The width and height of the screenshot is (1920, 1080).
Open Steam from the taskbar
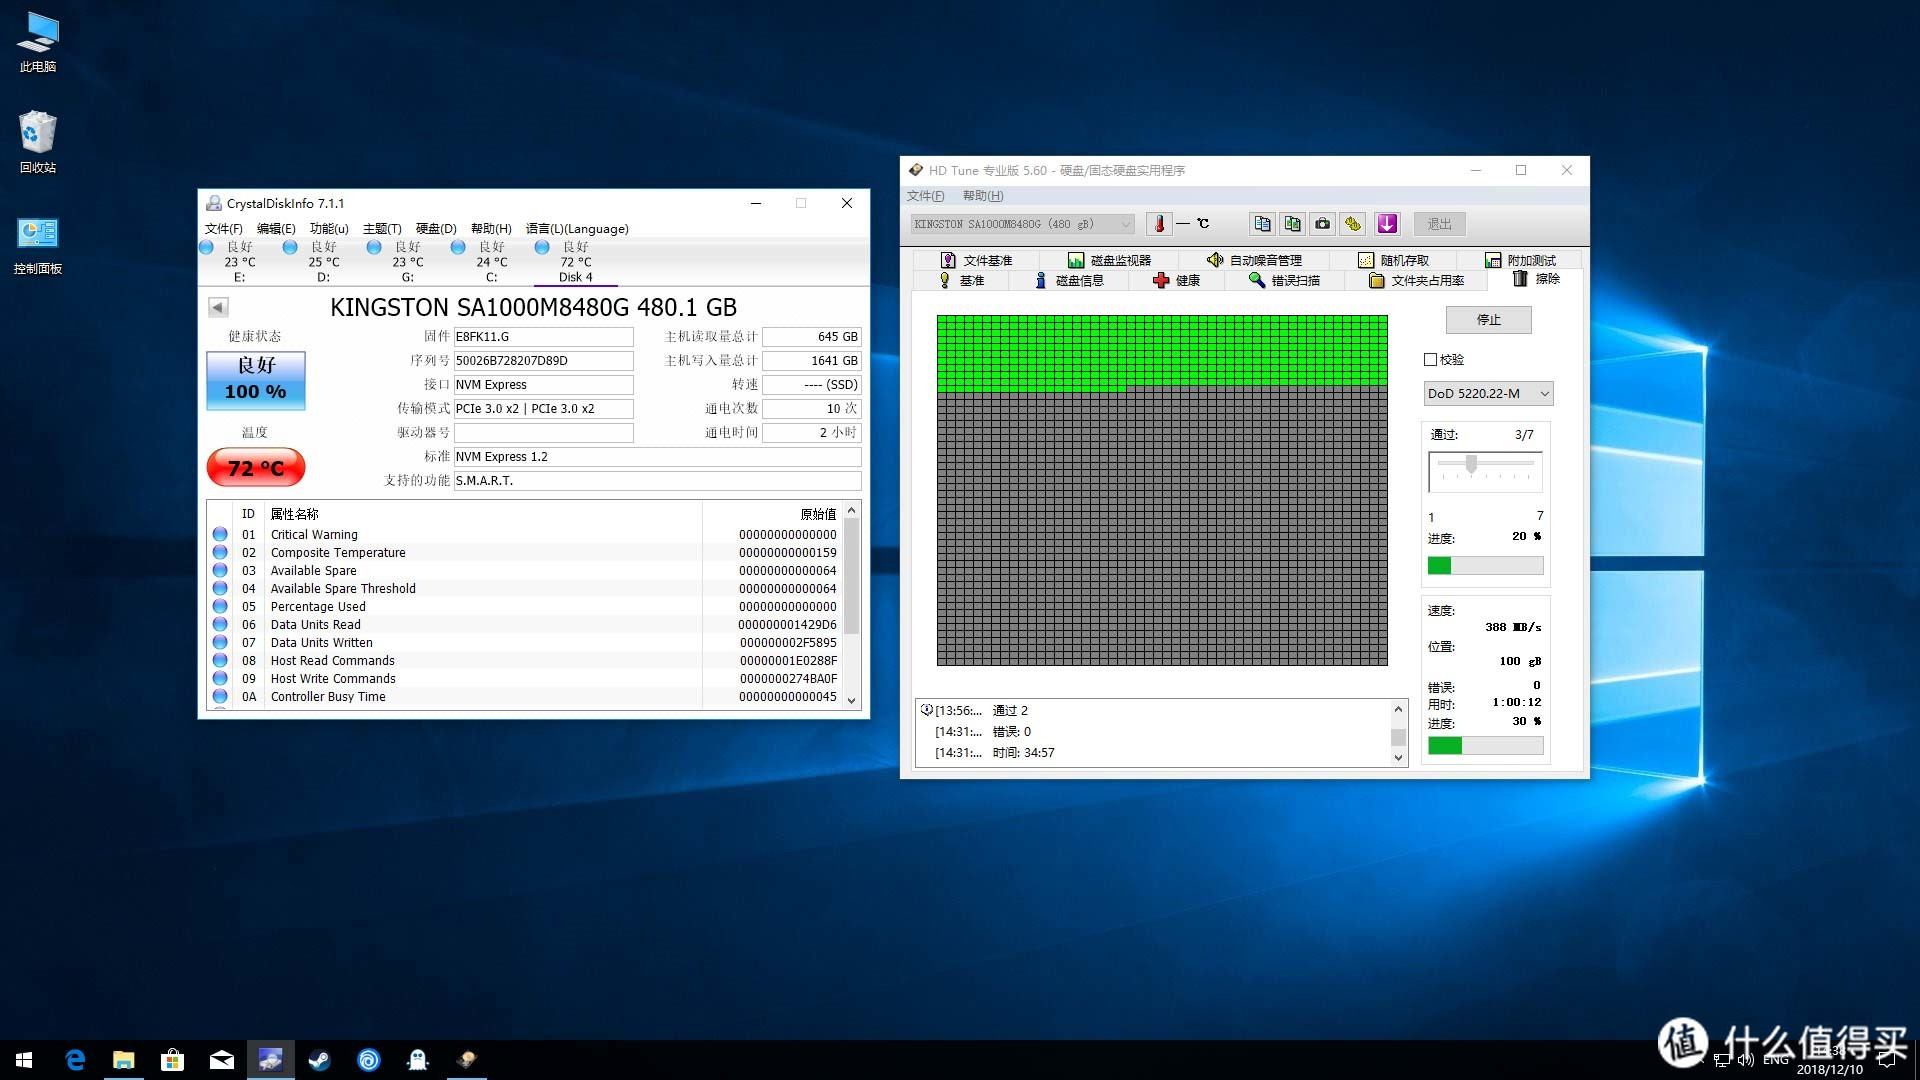(320, 1060)
